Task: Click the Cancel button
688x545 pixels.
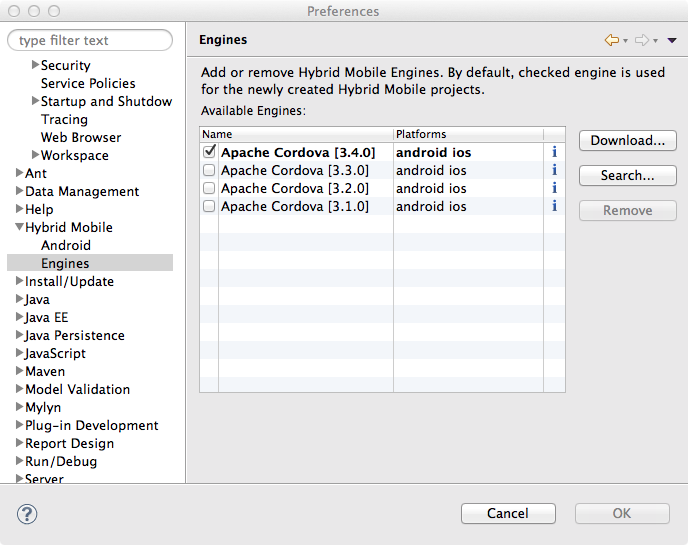Action: [x=508, y=514]
